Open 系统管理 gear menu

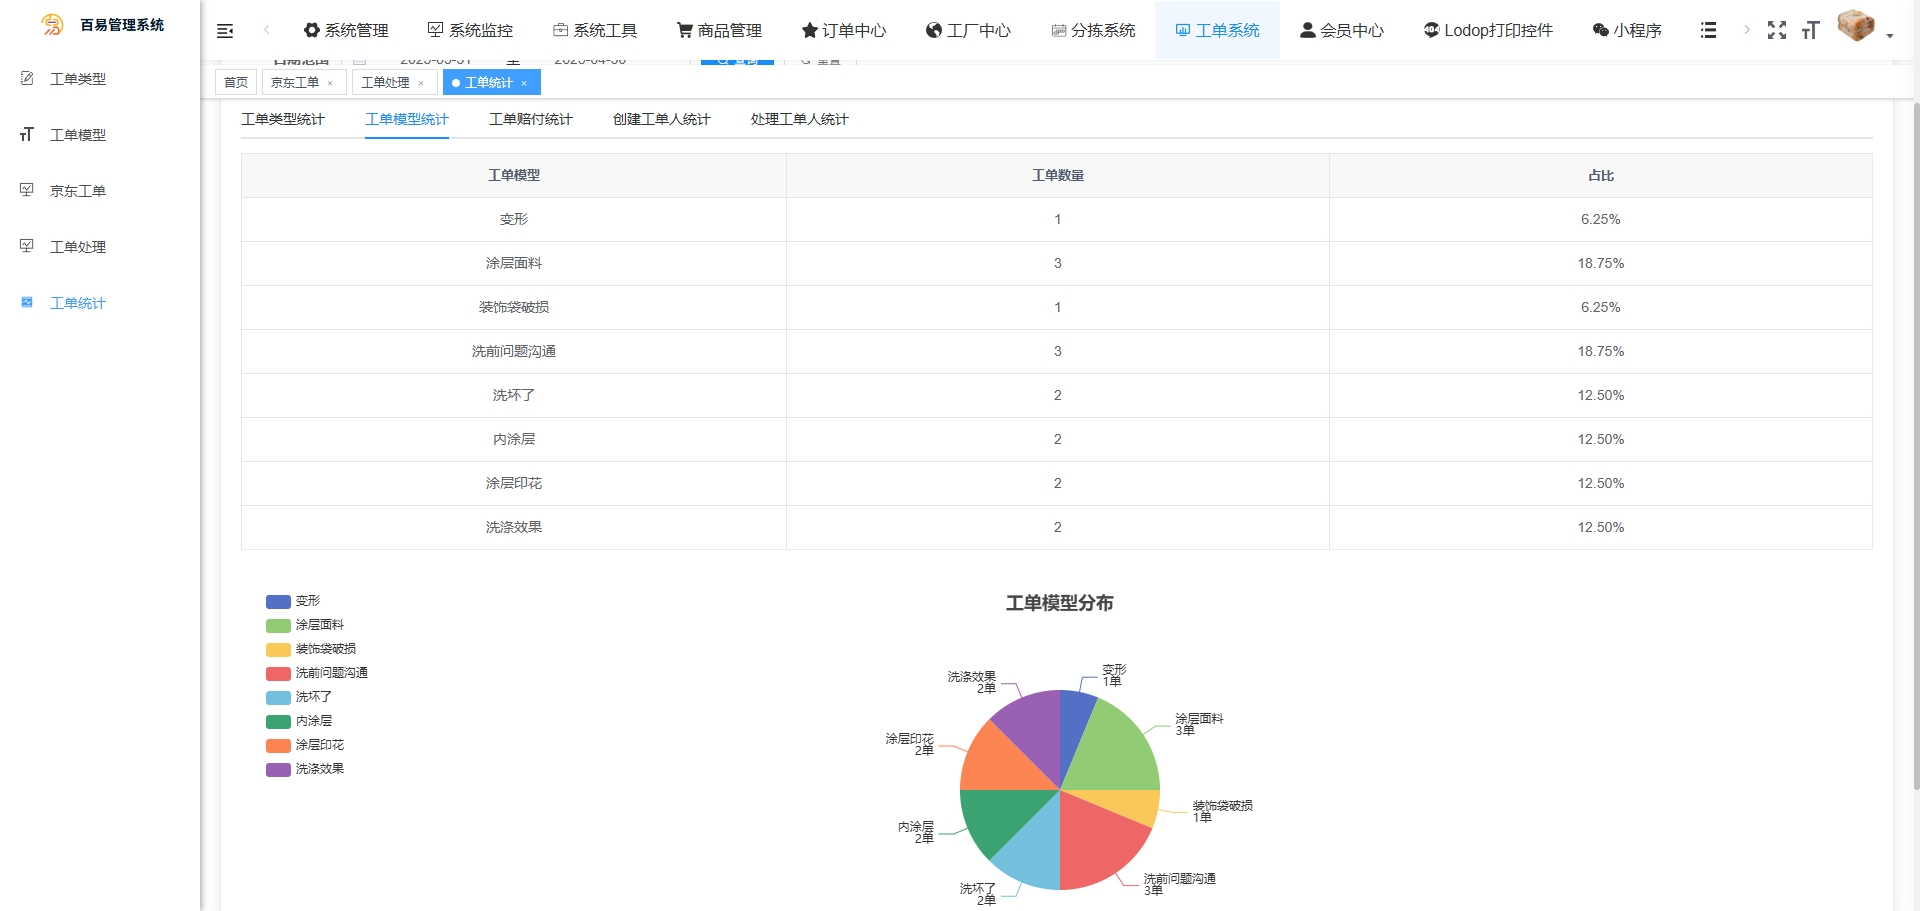coord(346,30)
